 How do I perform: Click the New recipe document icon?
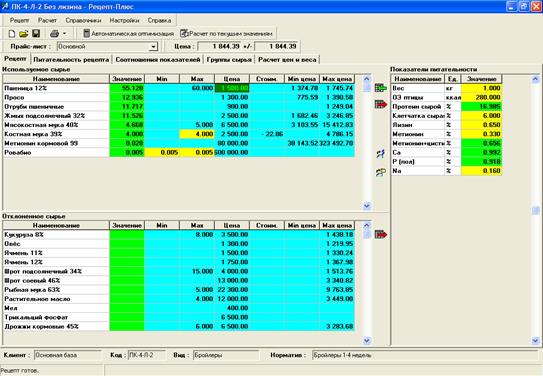pyautogui.click(x=12, y=34)
